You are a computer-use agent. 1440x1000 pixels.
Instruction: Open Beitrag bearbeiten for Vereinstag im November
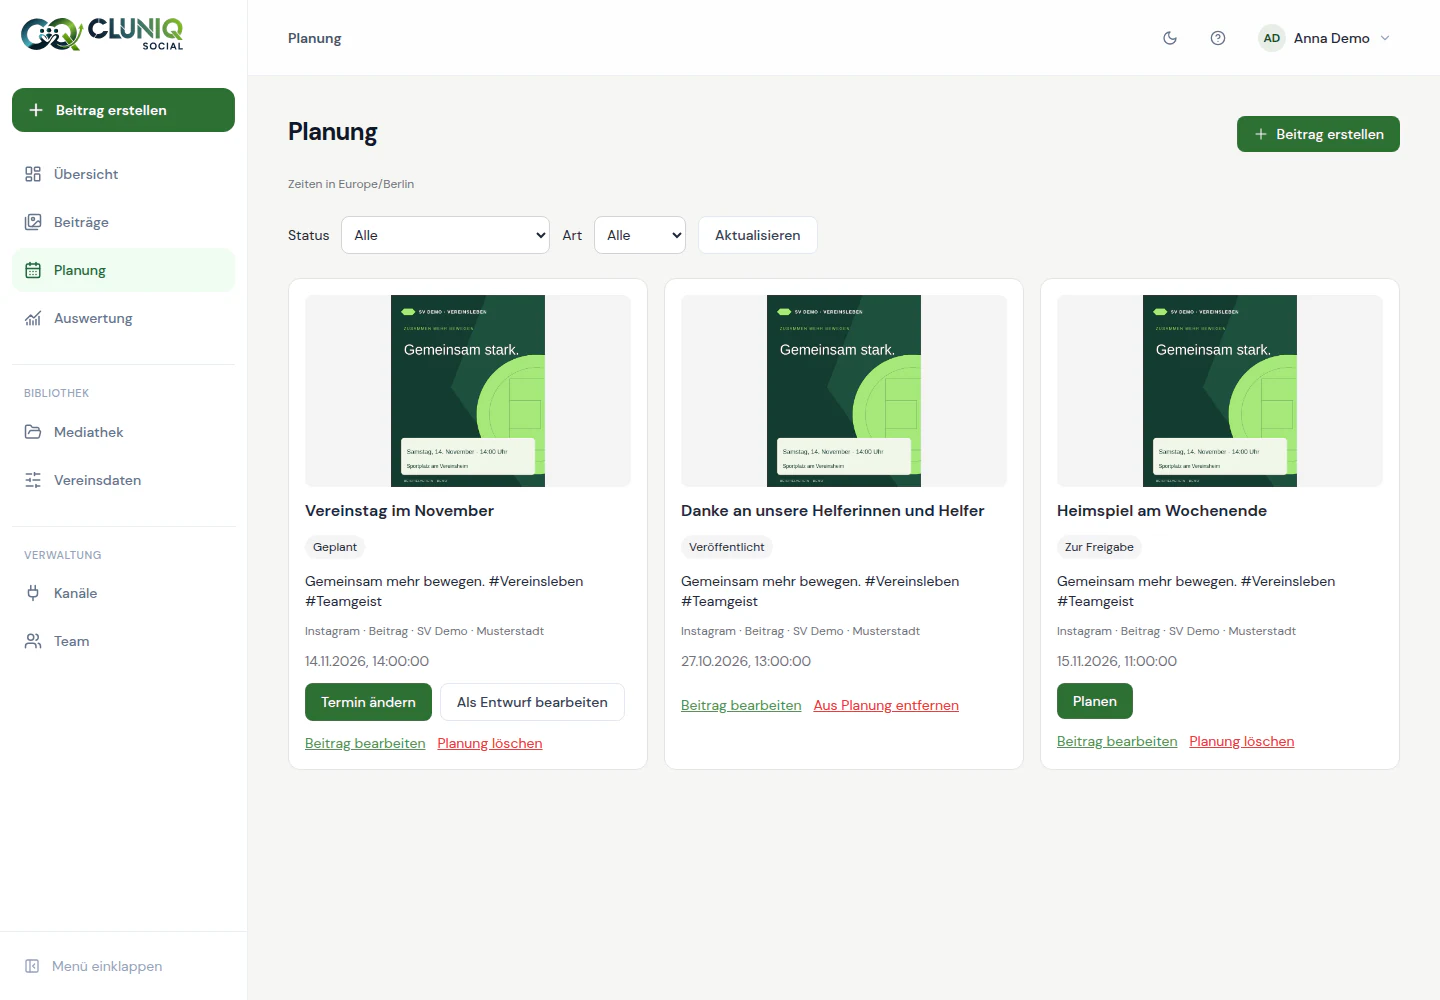click(x=365, y=743)
